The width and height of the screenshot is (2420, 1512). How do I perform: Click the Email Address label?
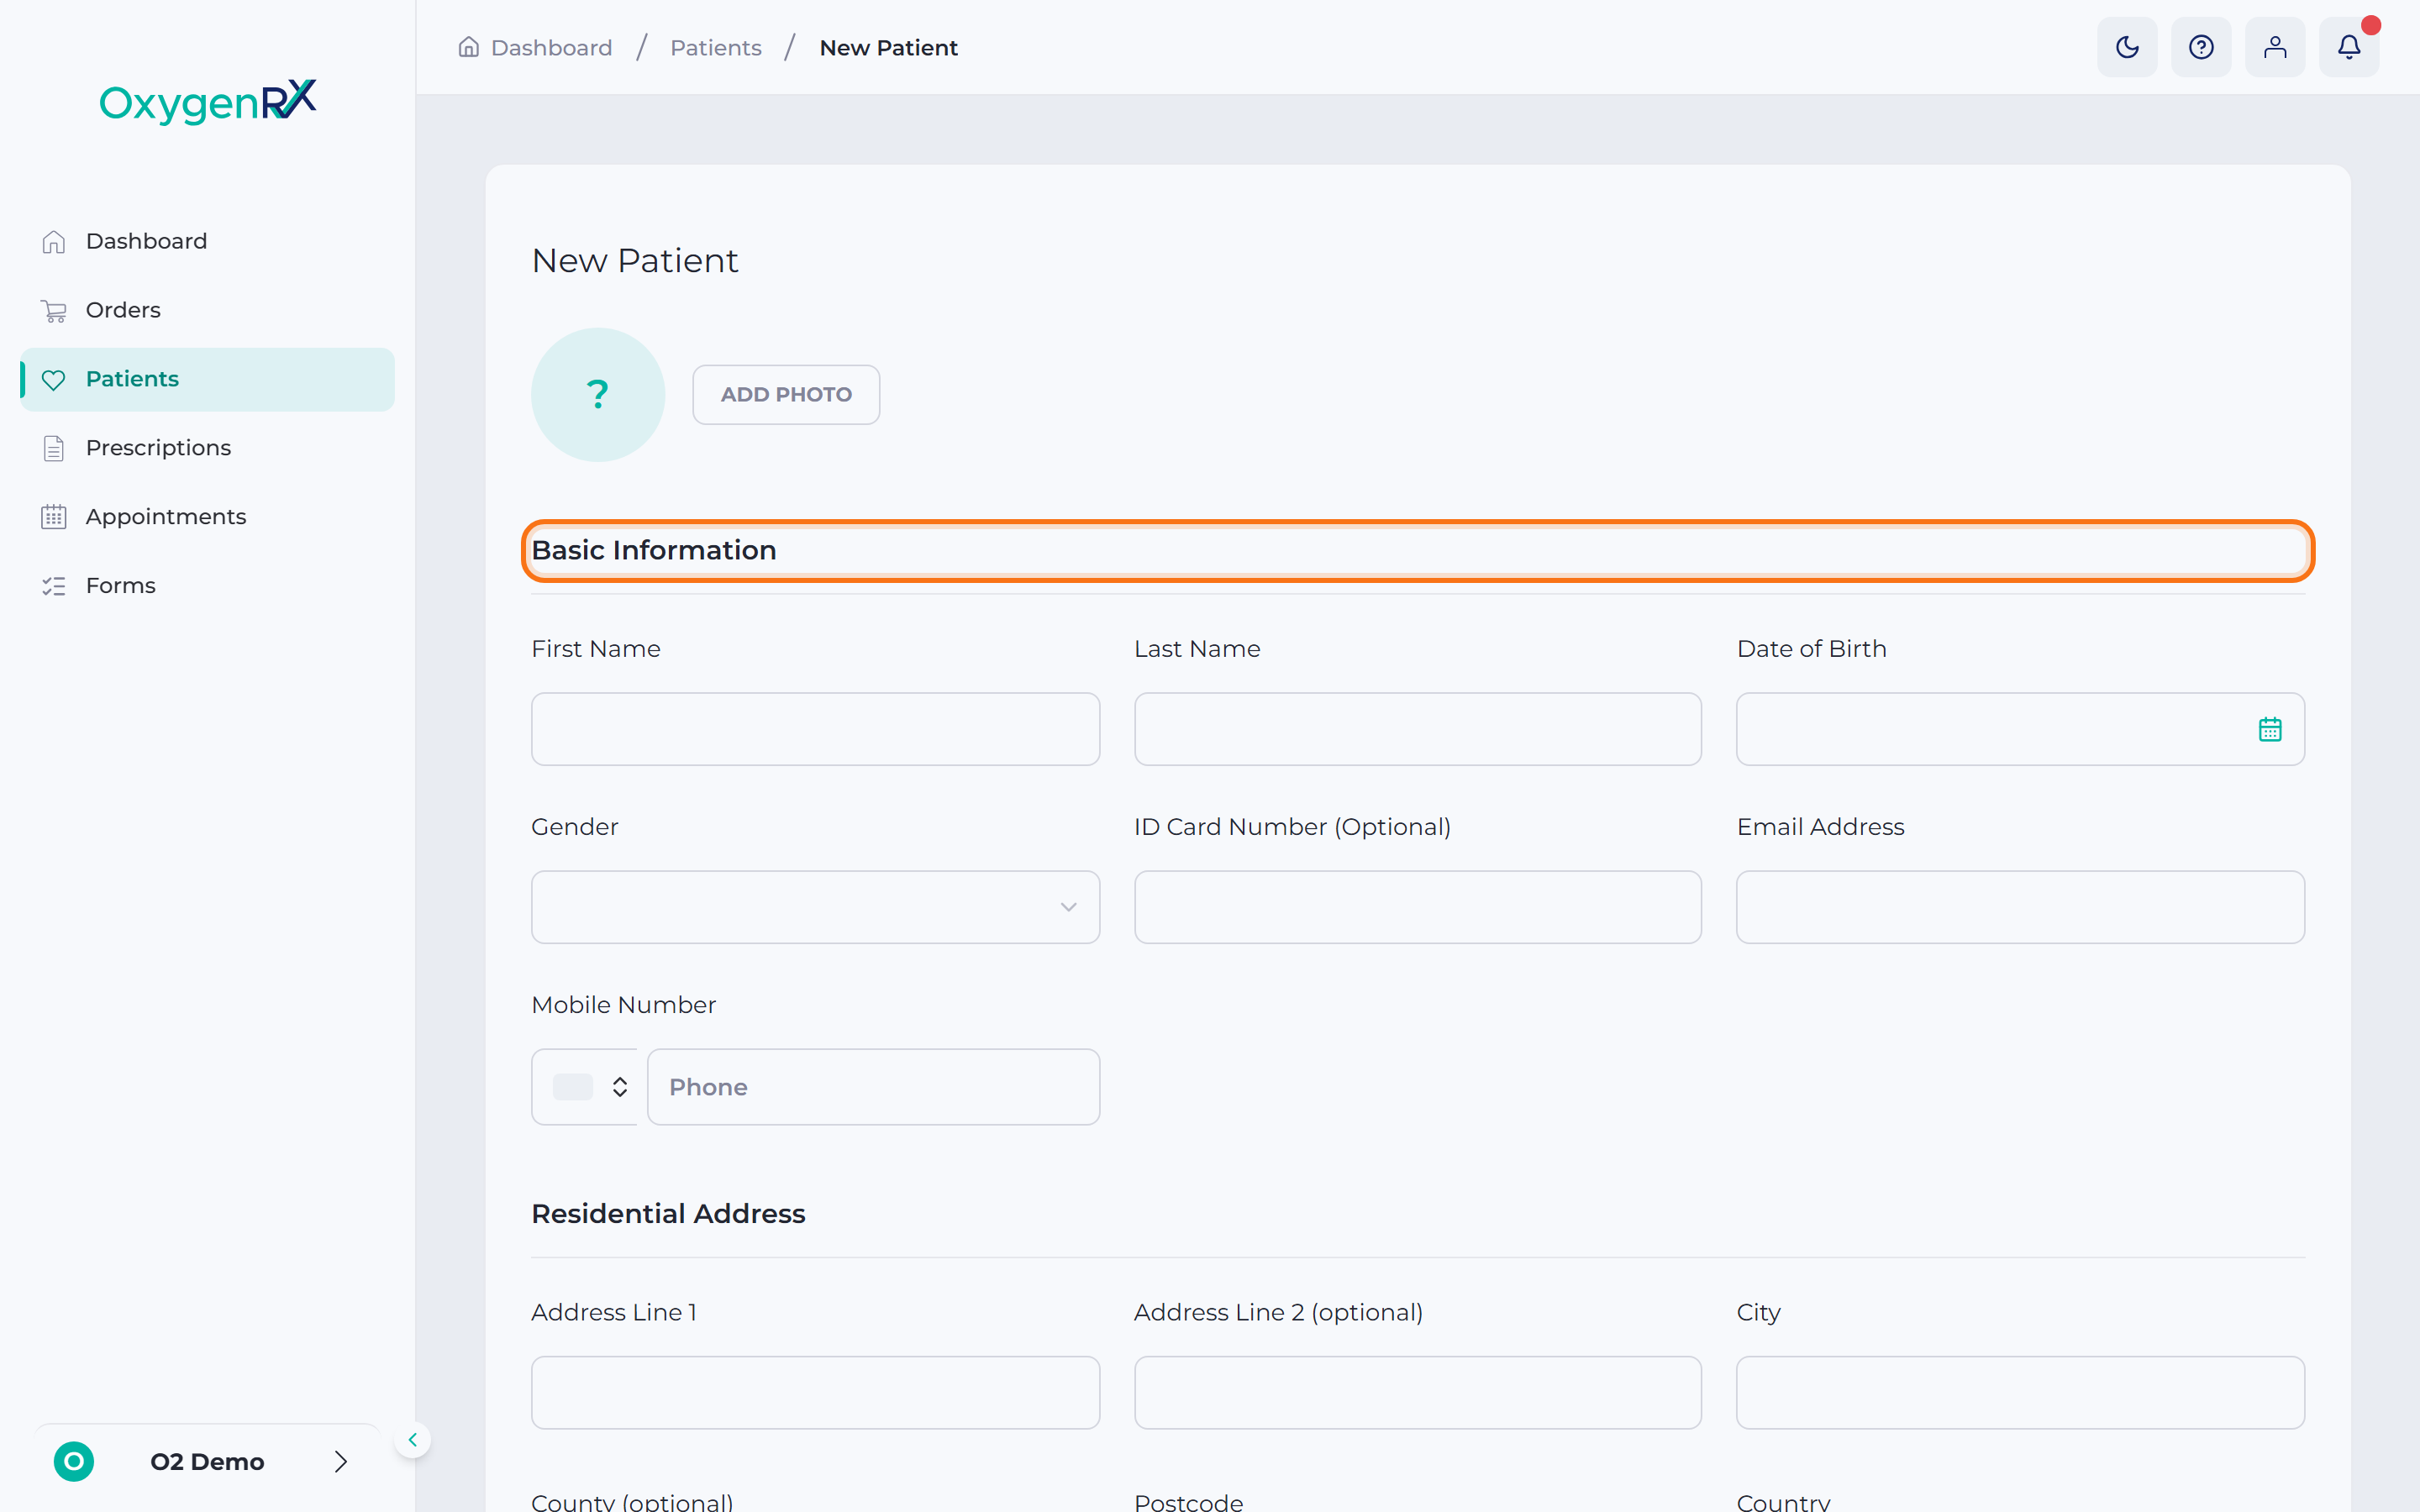coord(1820,827)
